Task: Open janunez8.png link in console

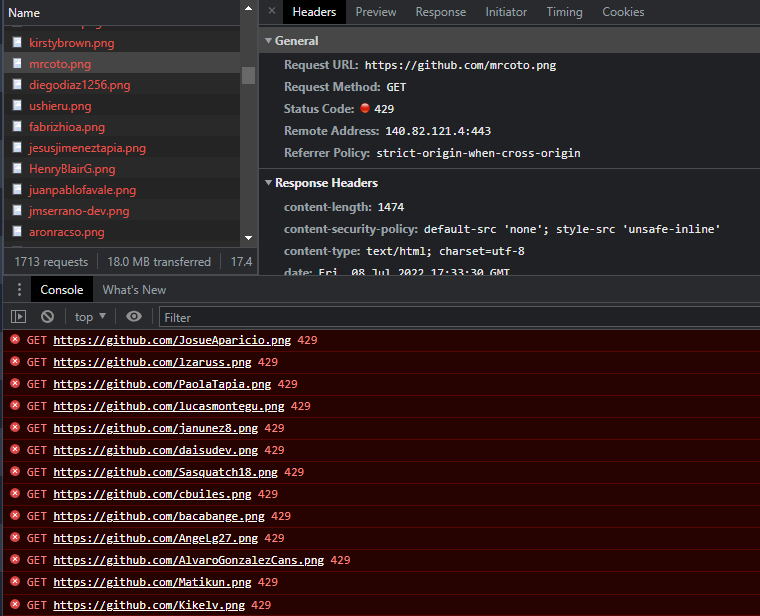Action: tap(156, 428)
